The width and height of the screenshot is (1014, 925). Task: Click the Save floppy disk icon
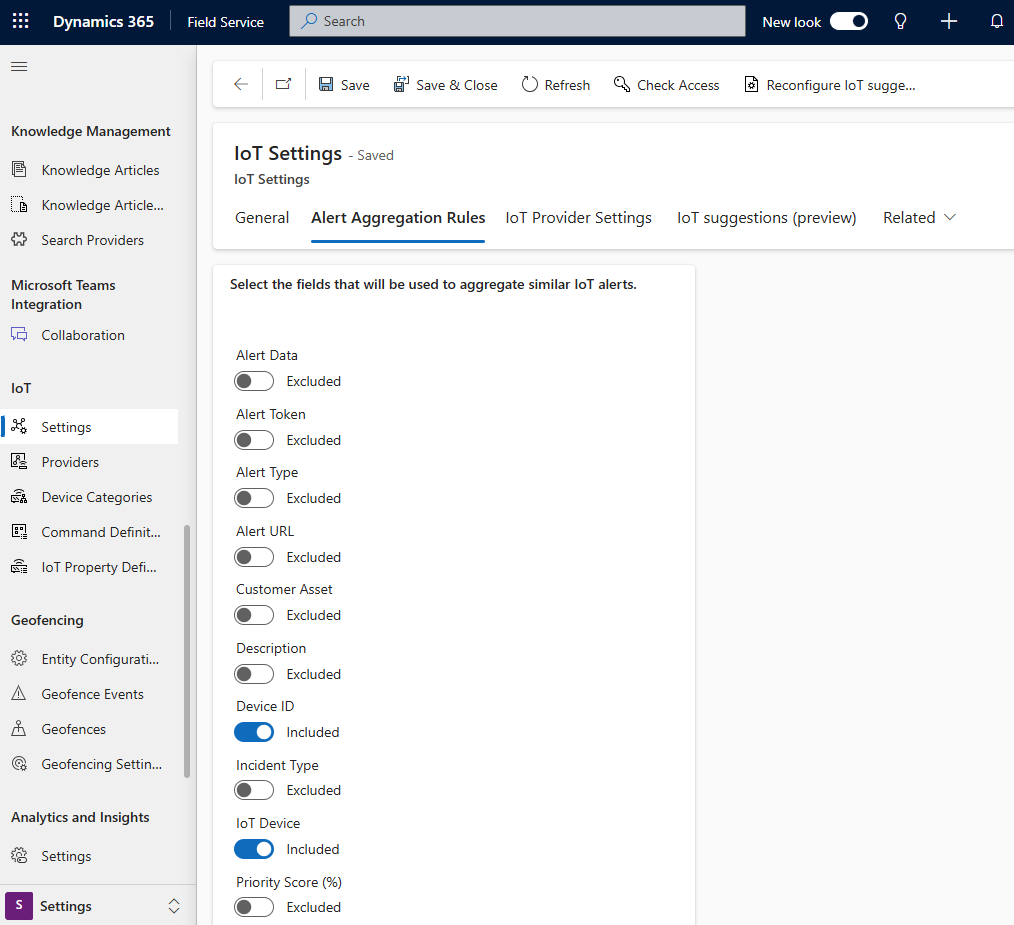point(326,84)
